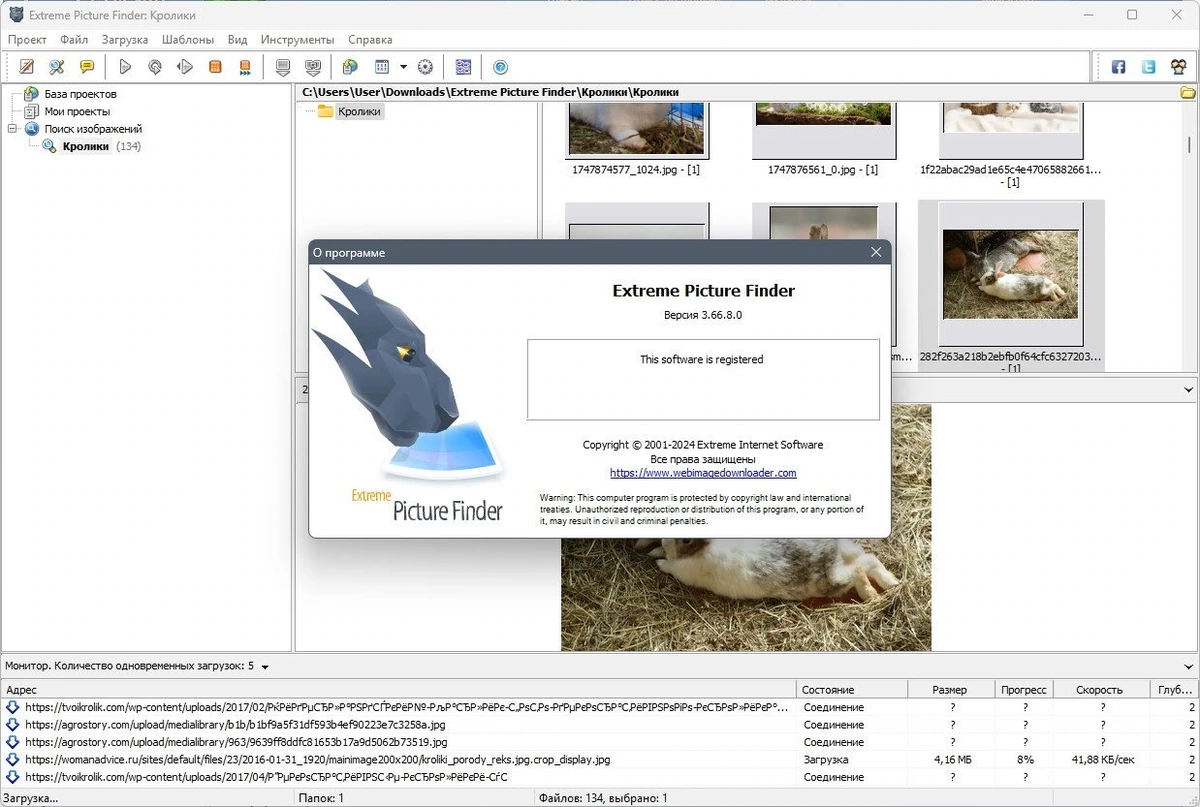
Task: Open the Справка menu
Action: (370, 40)
